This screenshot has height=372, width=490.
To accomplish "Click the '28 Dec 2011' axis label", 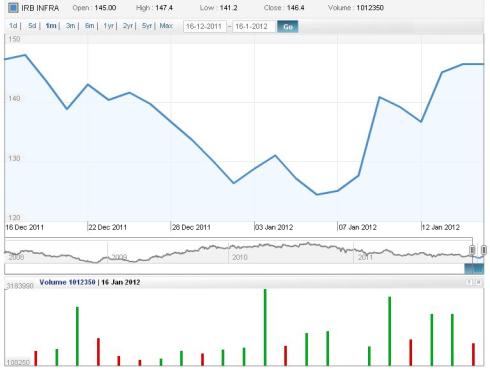I will (x=191, y=227).
